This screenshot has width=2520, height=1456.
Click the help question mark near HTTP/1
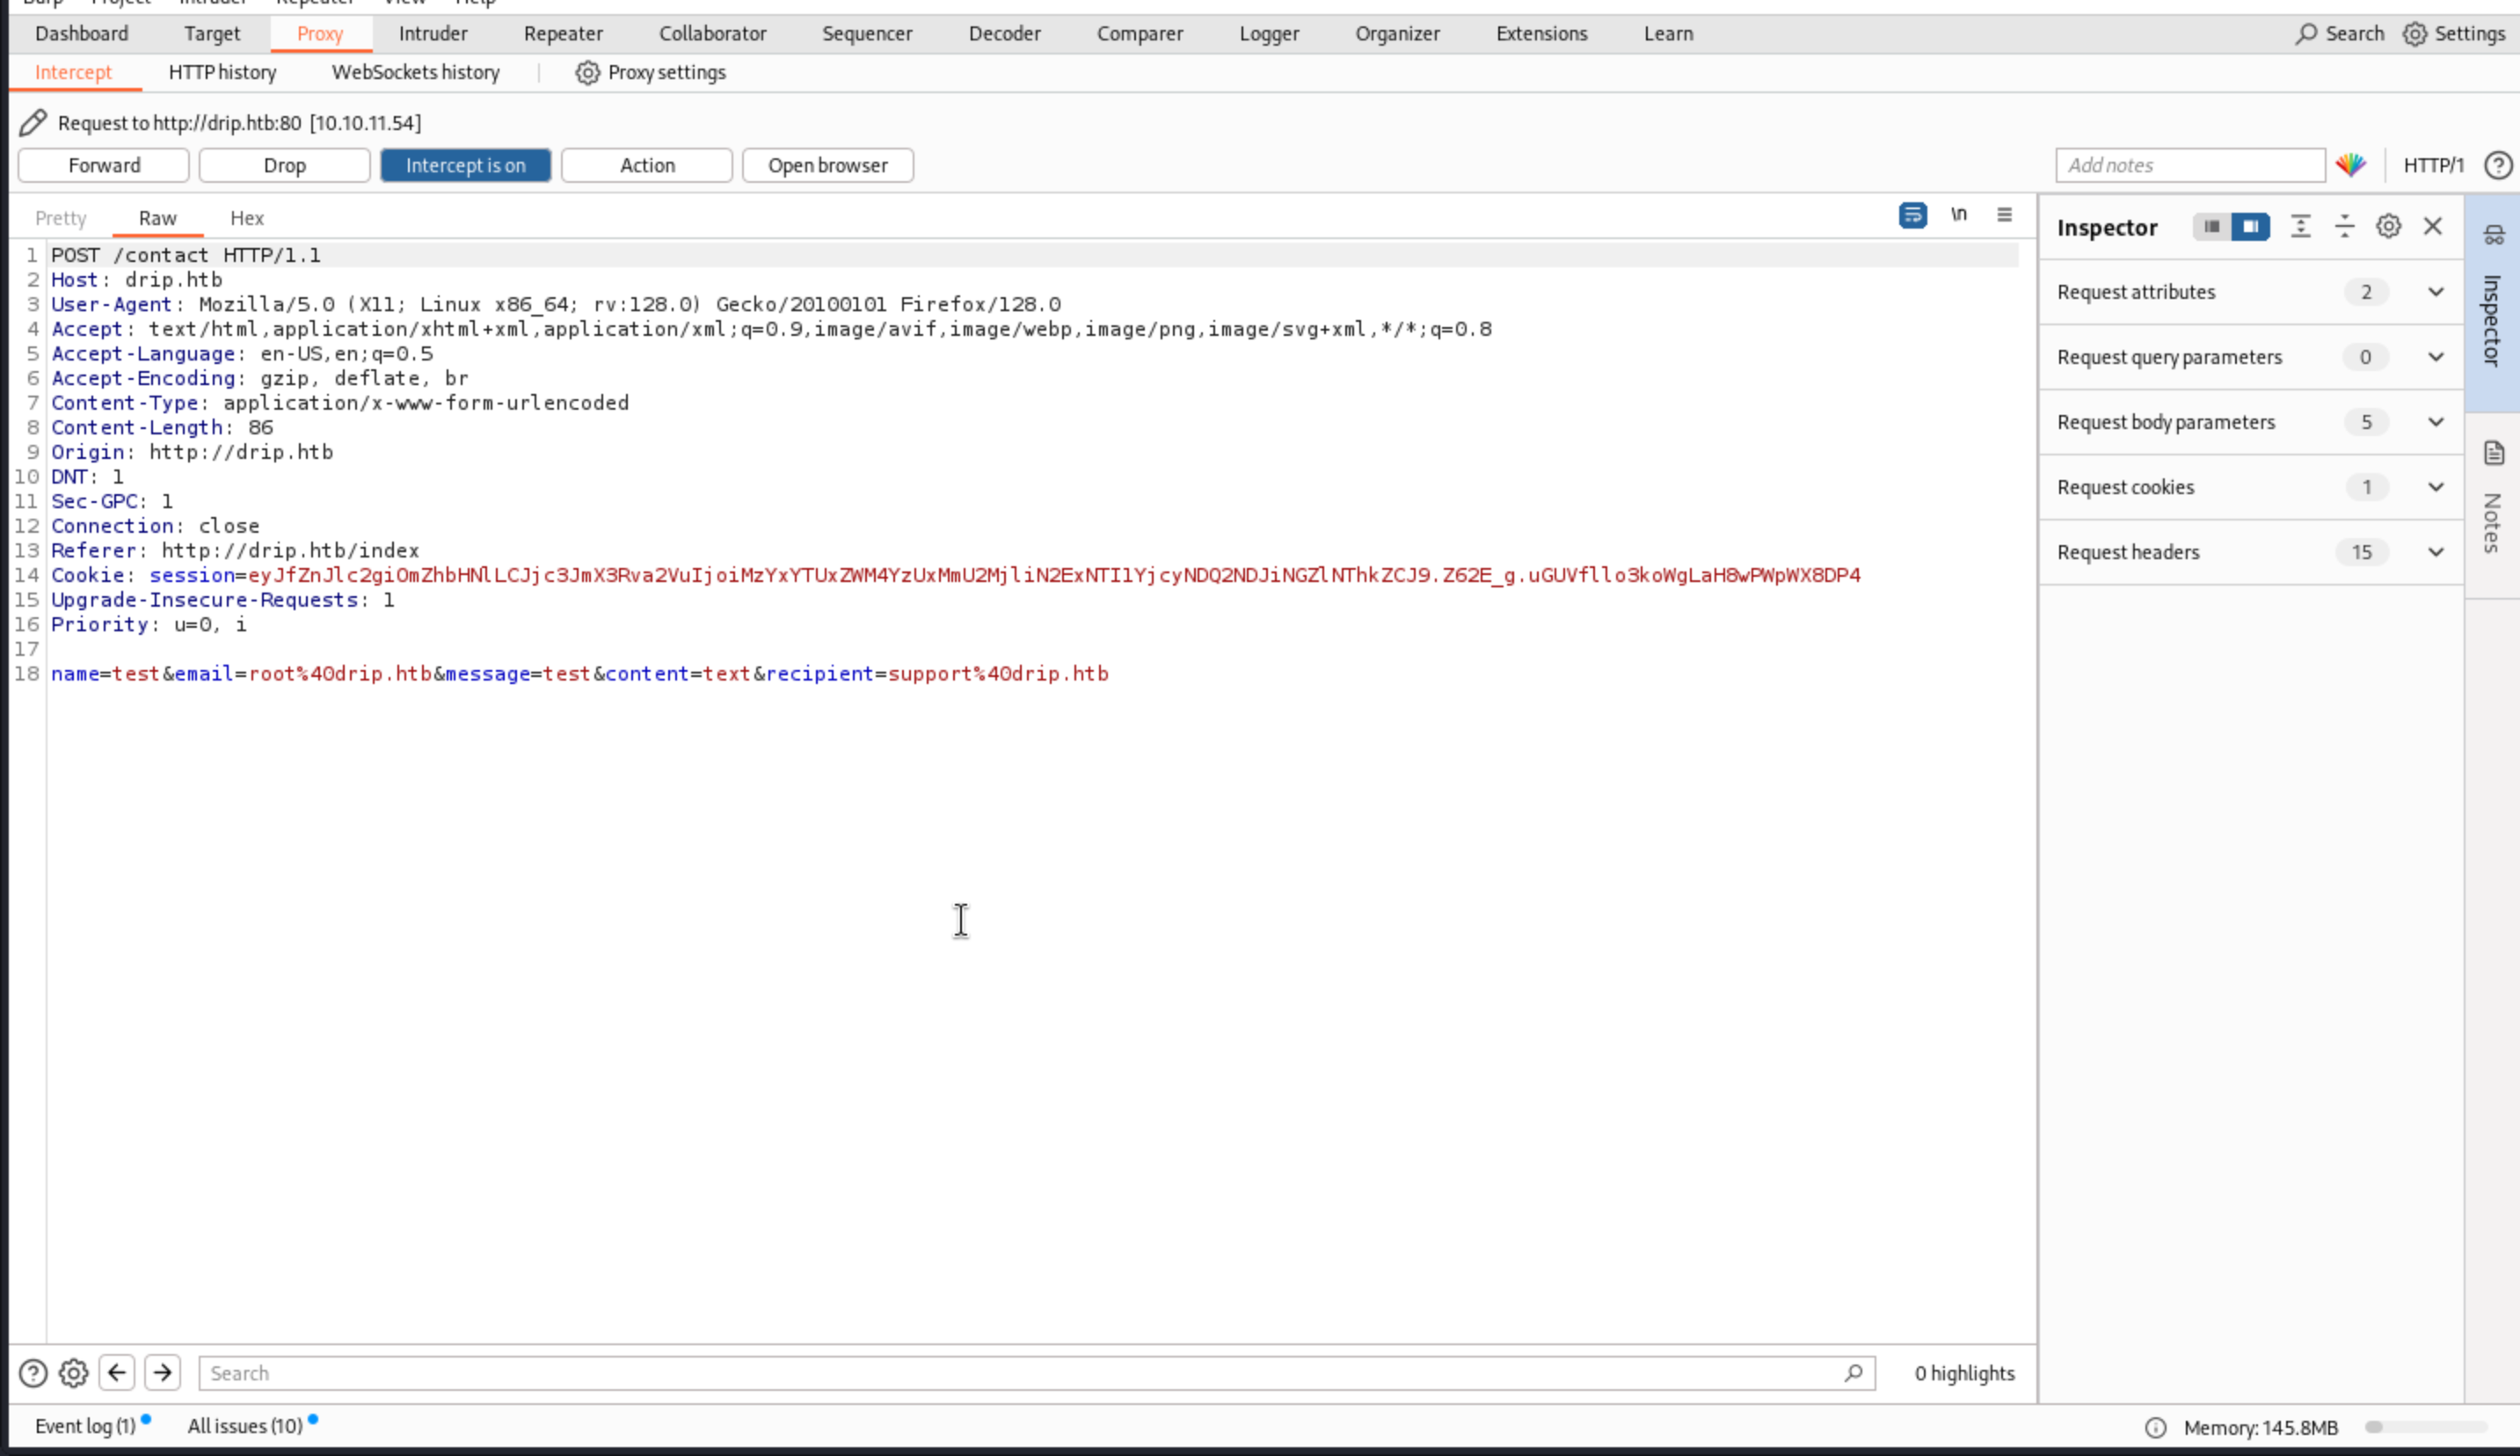pyautogui.click(x=2497, y=165)
